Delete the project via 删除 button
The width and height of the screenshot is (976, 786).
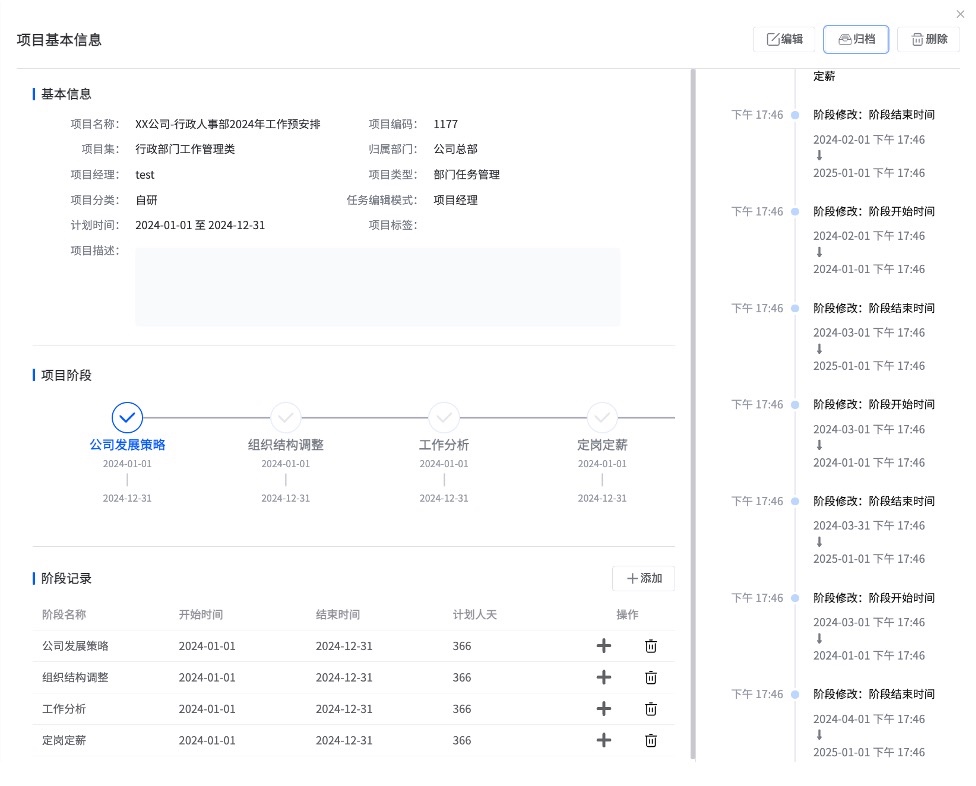929,39
